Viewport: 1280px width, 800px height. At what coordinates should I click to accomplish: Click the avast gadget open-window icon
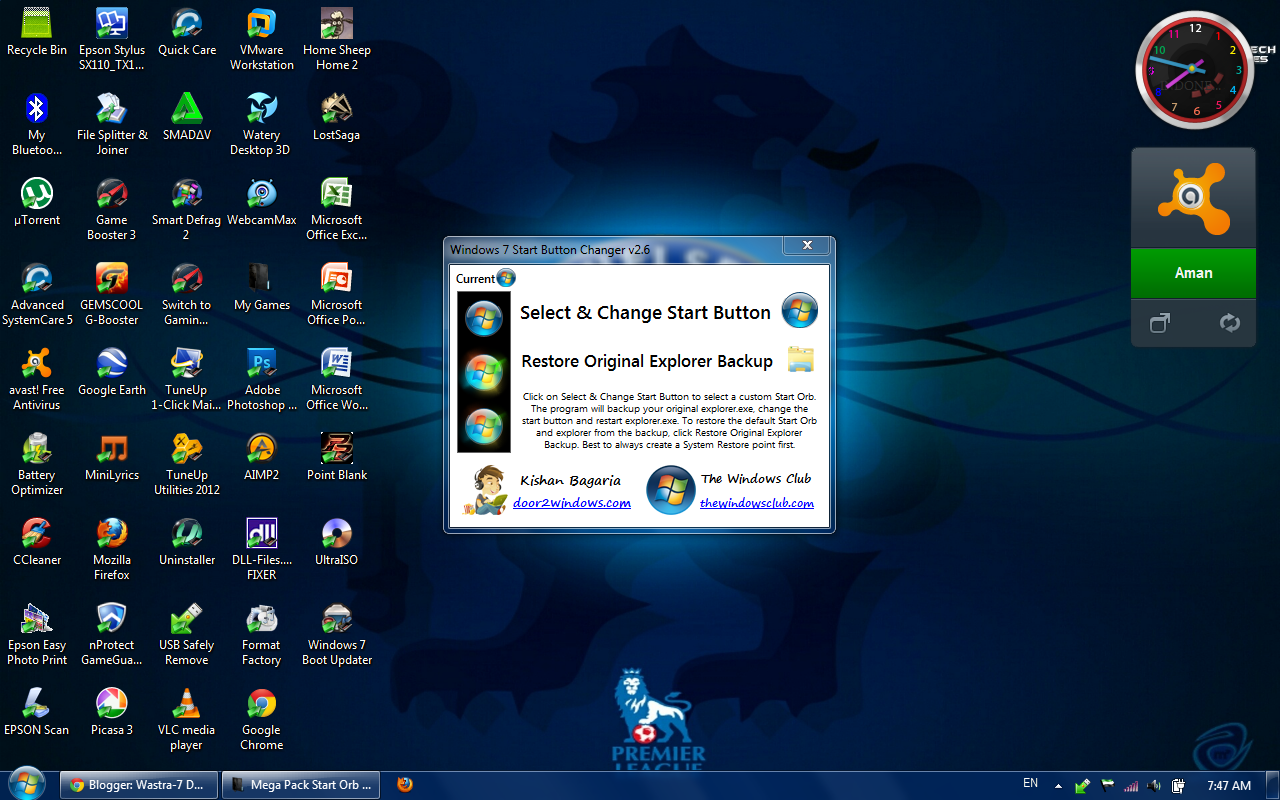(x=1160, y=323)
